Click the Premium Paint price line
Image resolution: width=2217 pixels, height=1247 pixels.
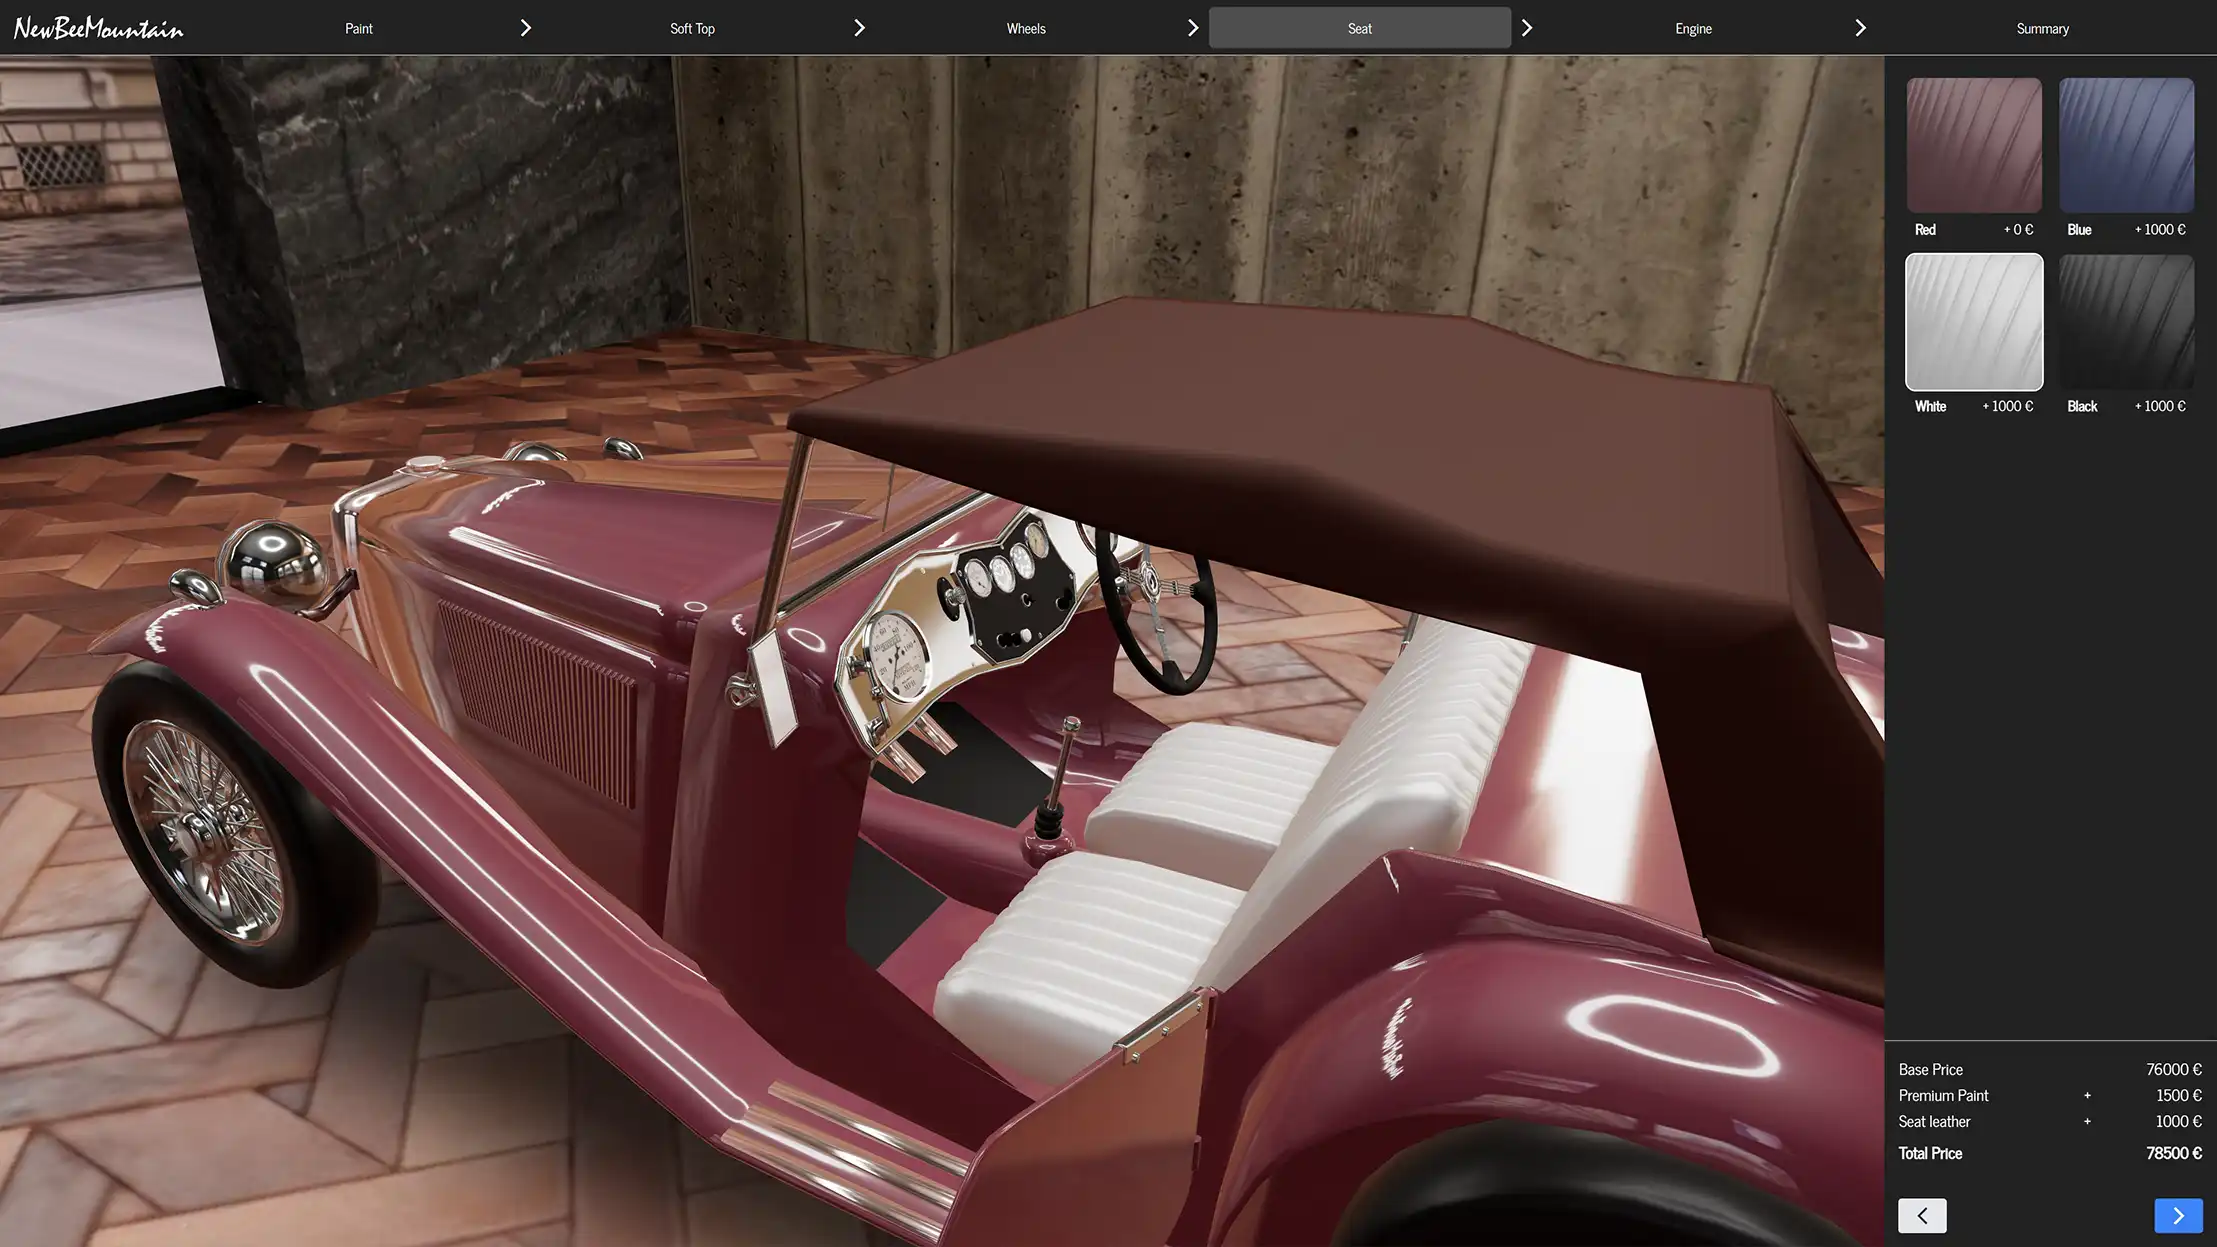coord(2050,1095)
